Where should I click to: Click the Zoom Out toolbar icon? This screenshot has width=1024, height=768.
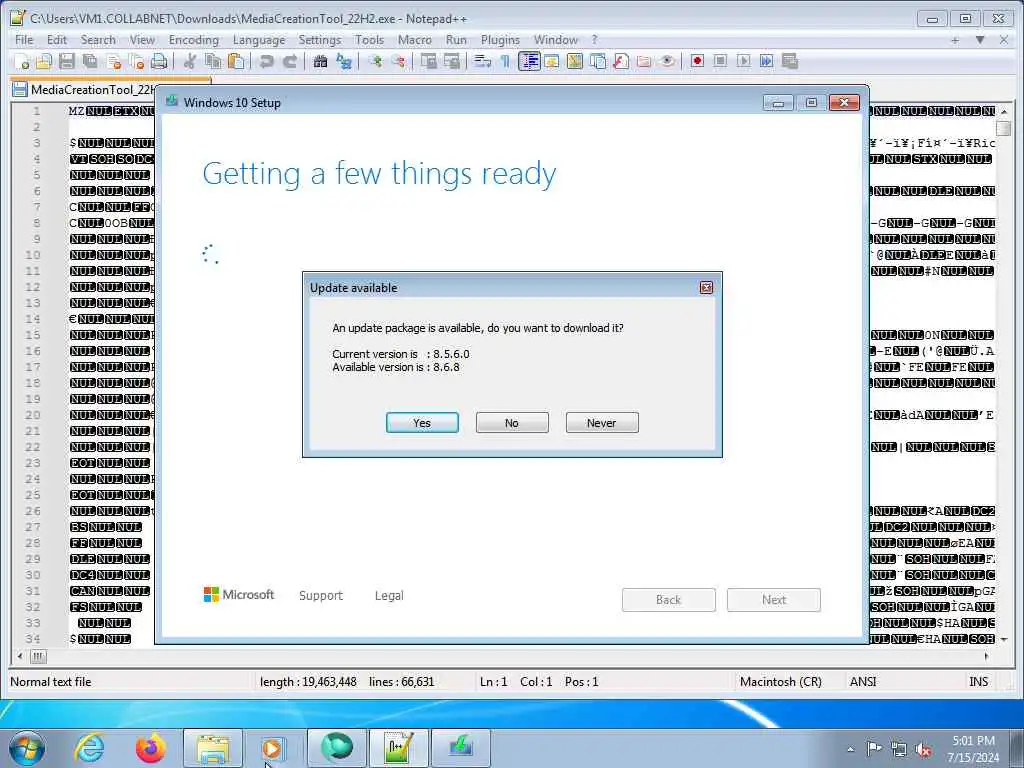(398, 61)
